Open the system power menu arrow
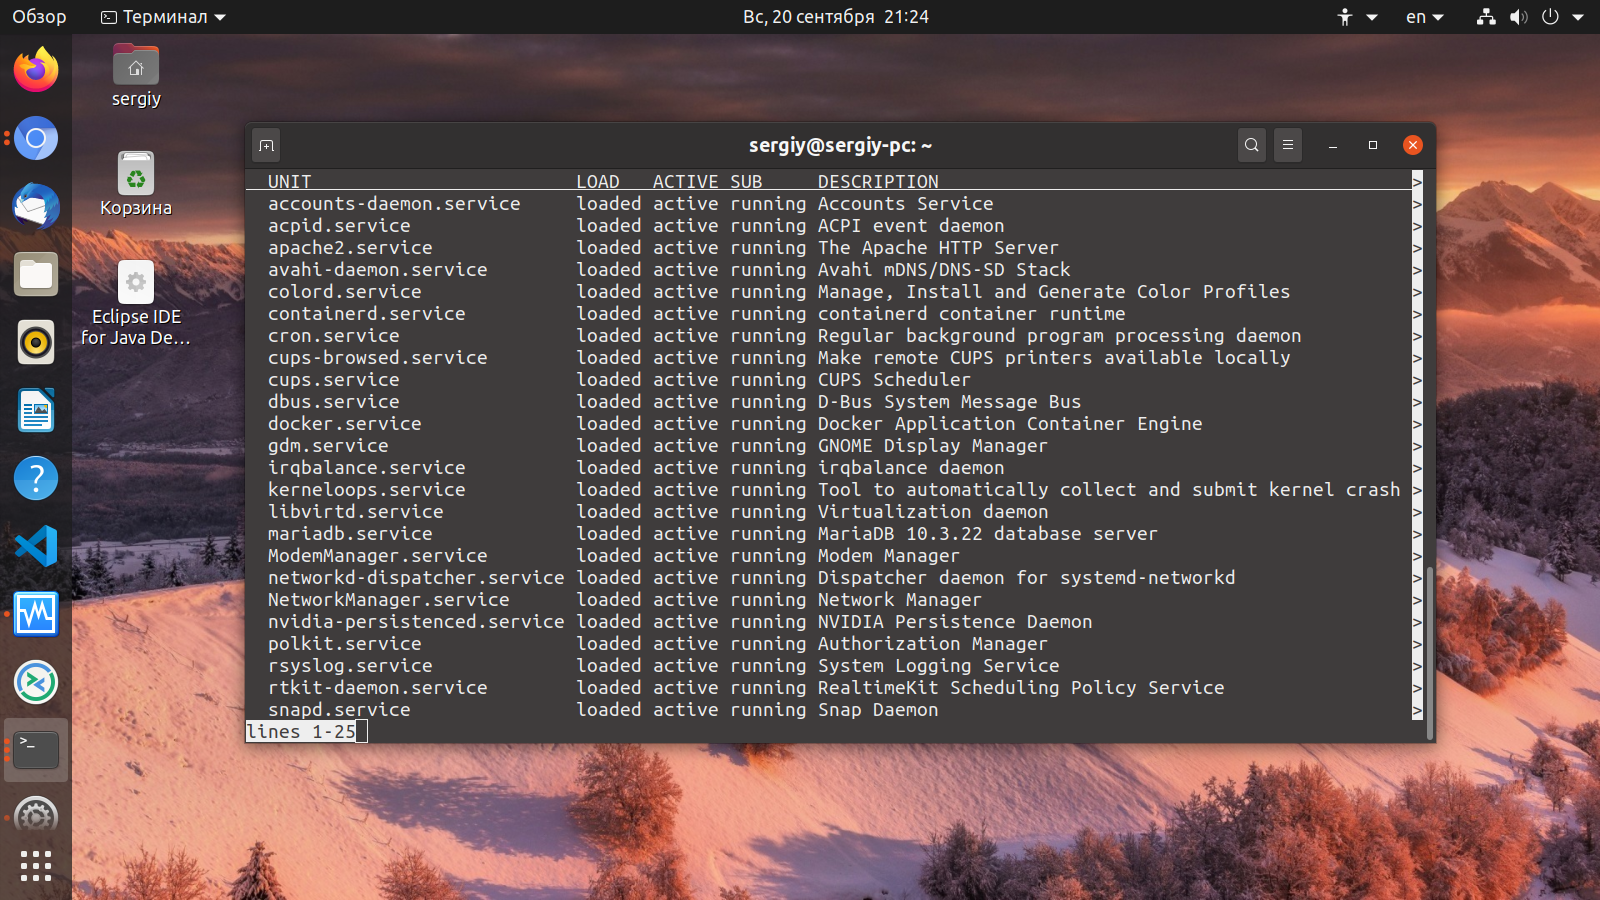 pos(1578,17)
